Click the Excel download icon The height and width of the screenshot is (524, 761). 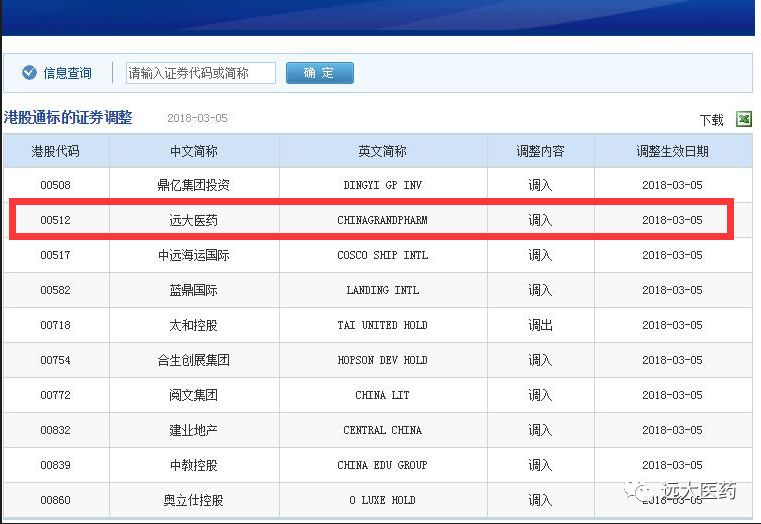[744, 119]
